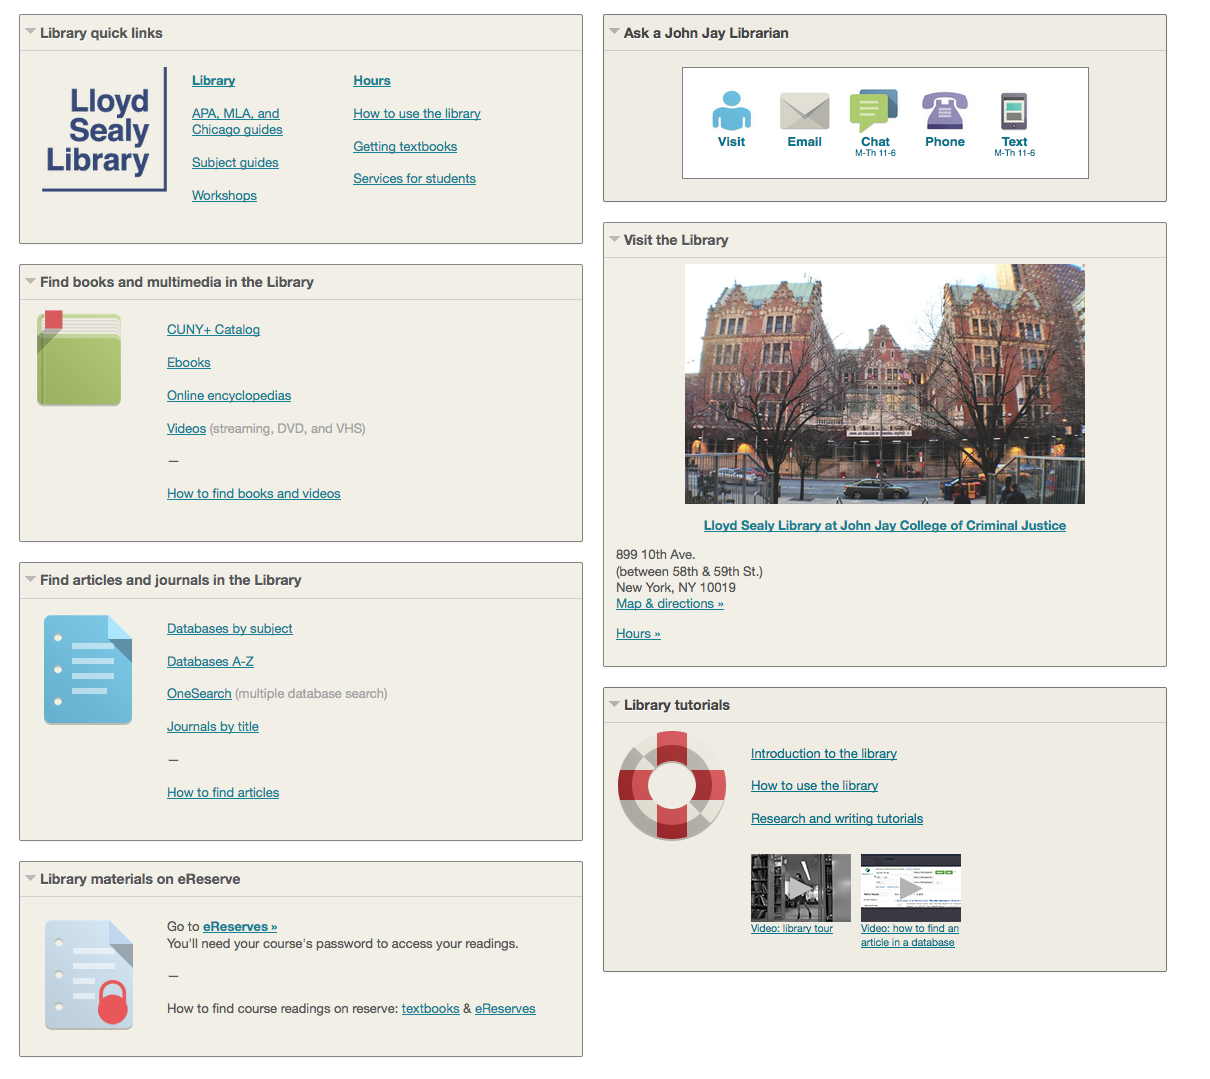Open Introduction to the library link
The width and height of the screenshot is (1210, 1079).
pos(824,753)
